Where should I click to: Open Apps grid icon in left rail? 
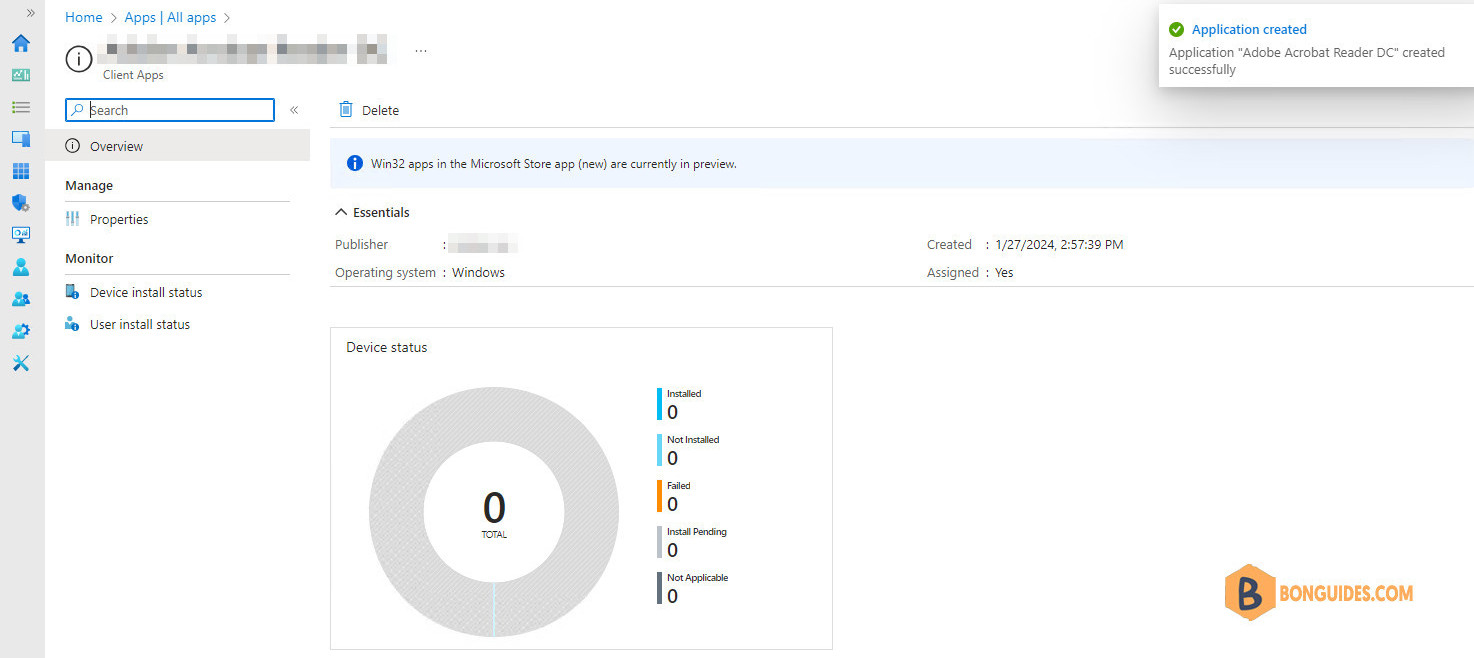click(x=20, y=171)
